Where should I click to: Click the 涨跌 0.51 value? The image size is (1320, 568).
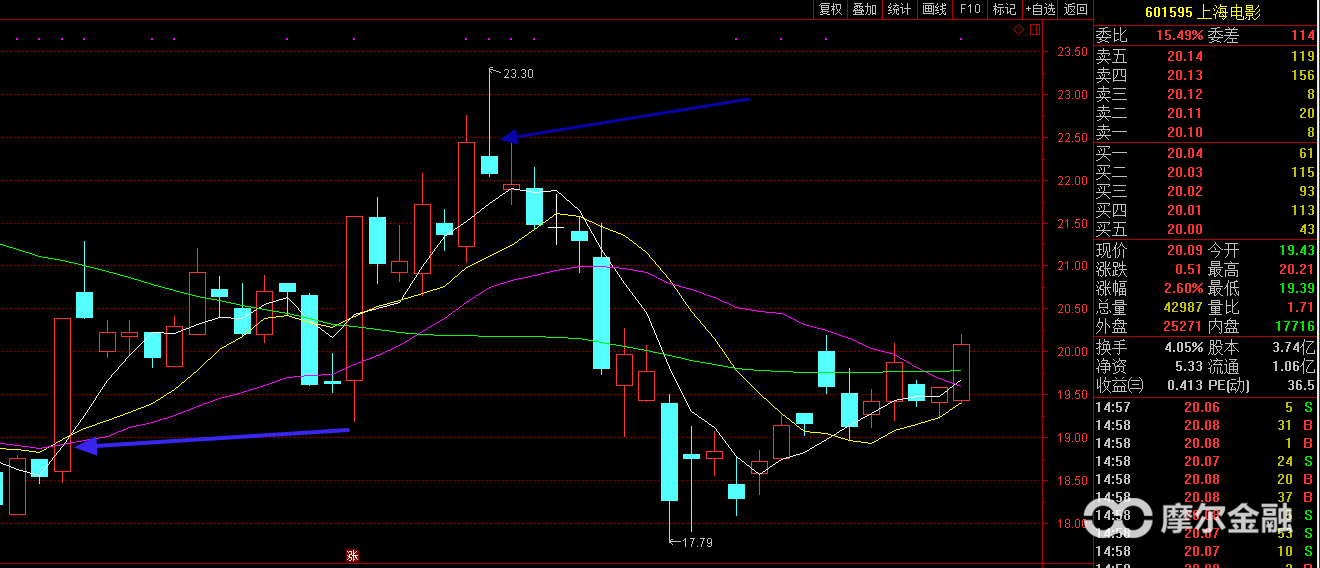1189,269
